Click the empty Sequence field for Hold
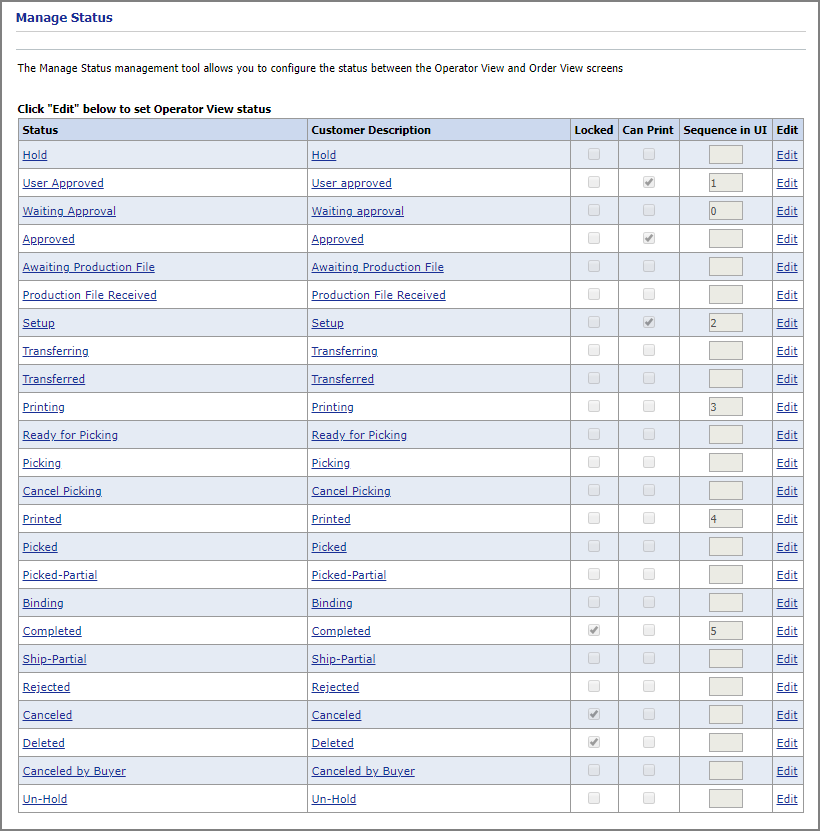This screenshot has width=820, height=831. (726, 155)
